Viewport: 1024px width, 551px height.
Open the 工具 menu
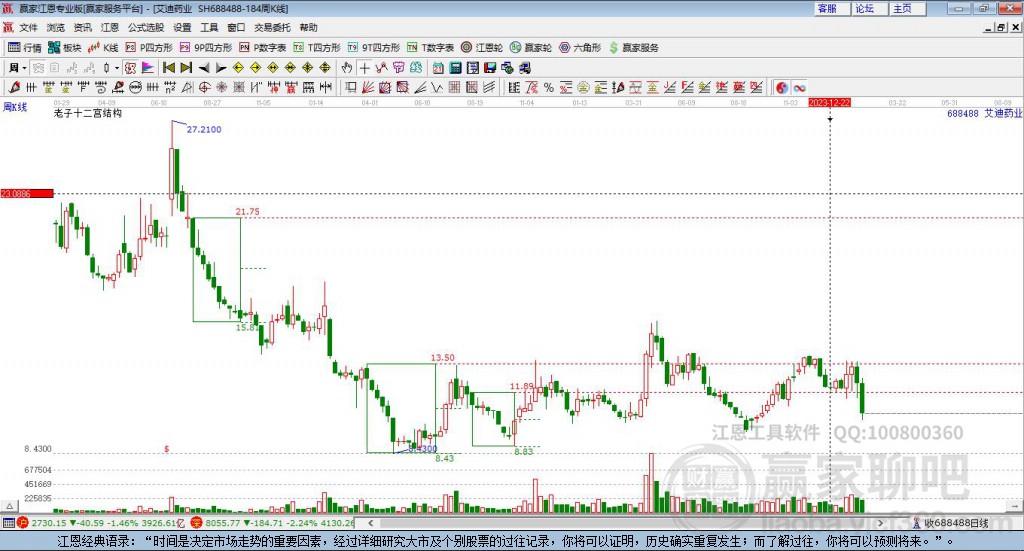pos(209,27)
